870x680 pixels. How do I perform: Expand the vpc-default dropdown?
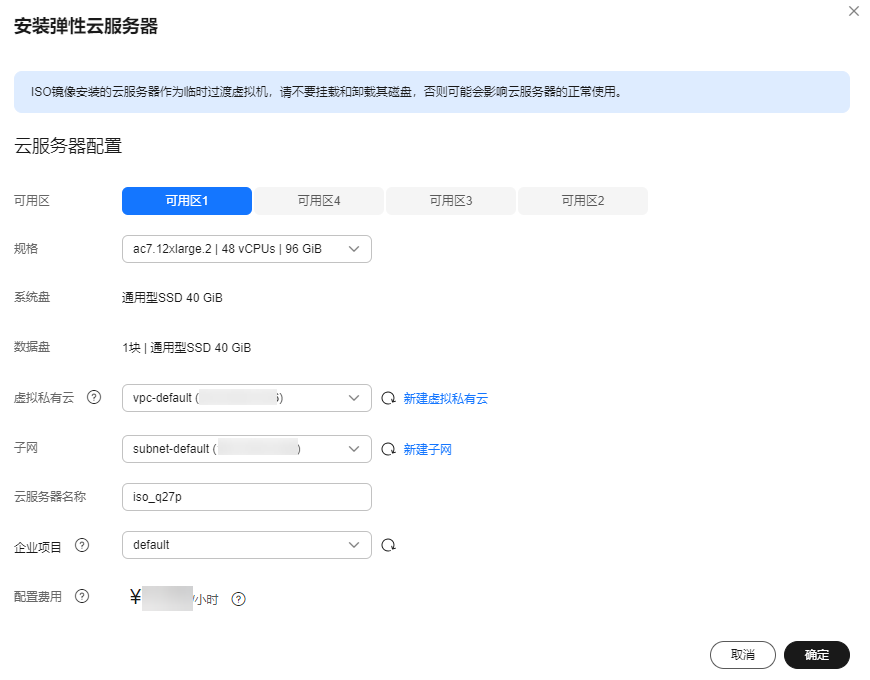246,398
